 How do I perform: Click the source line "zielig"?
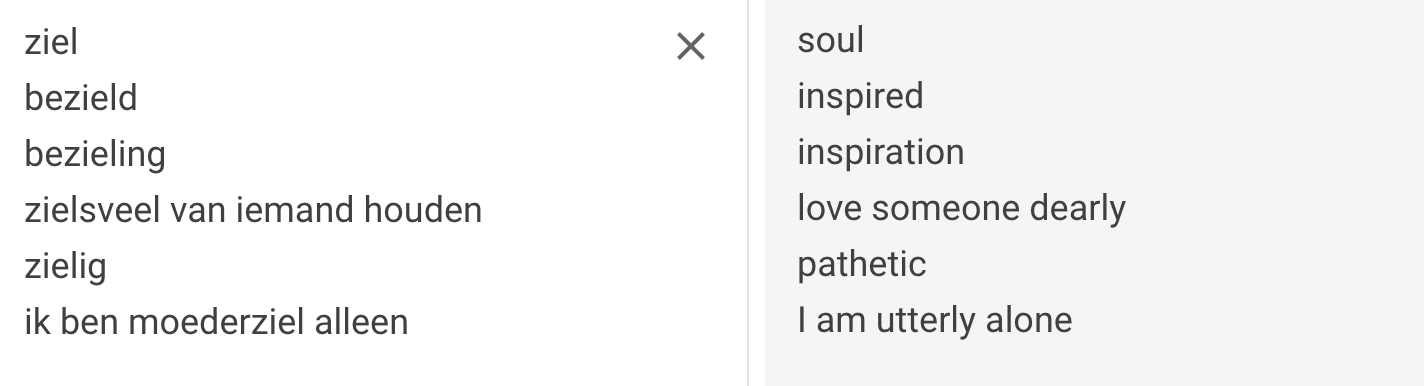coord(65,267)
